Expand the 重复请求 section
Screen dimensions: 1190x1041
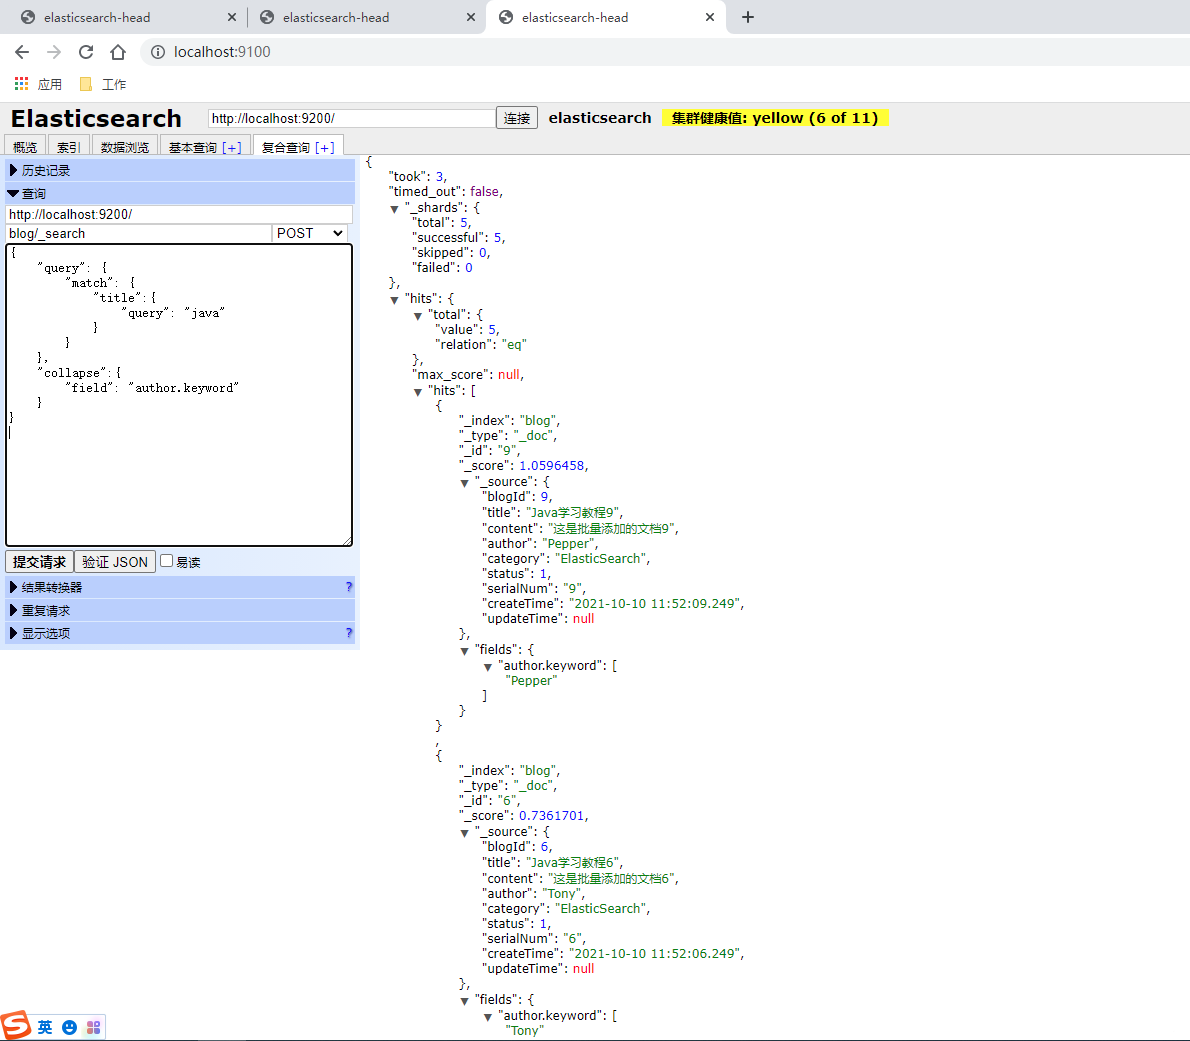click(180, 610)
